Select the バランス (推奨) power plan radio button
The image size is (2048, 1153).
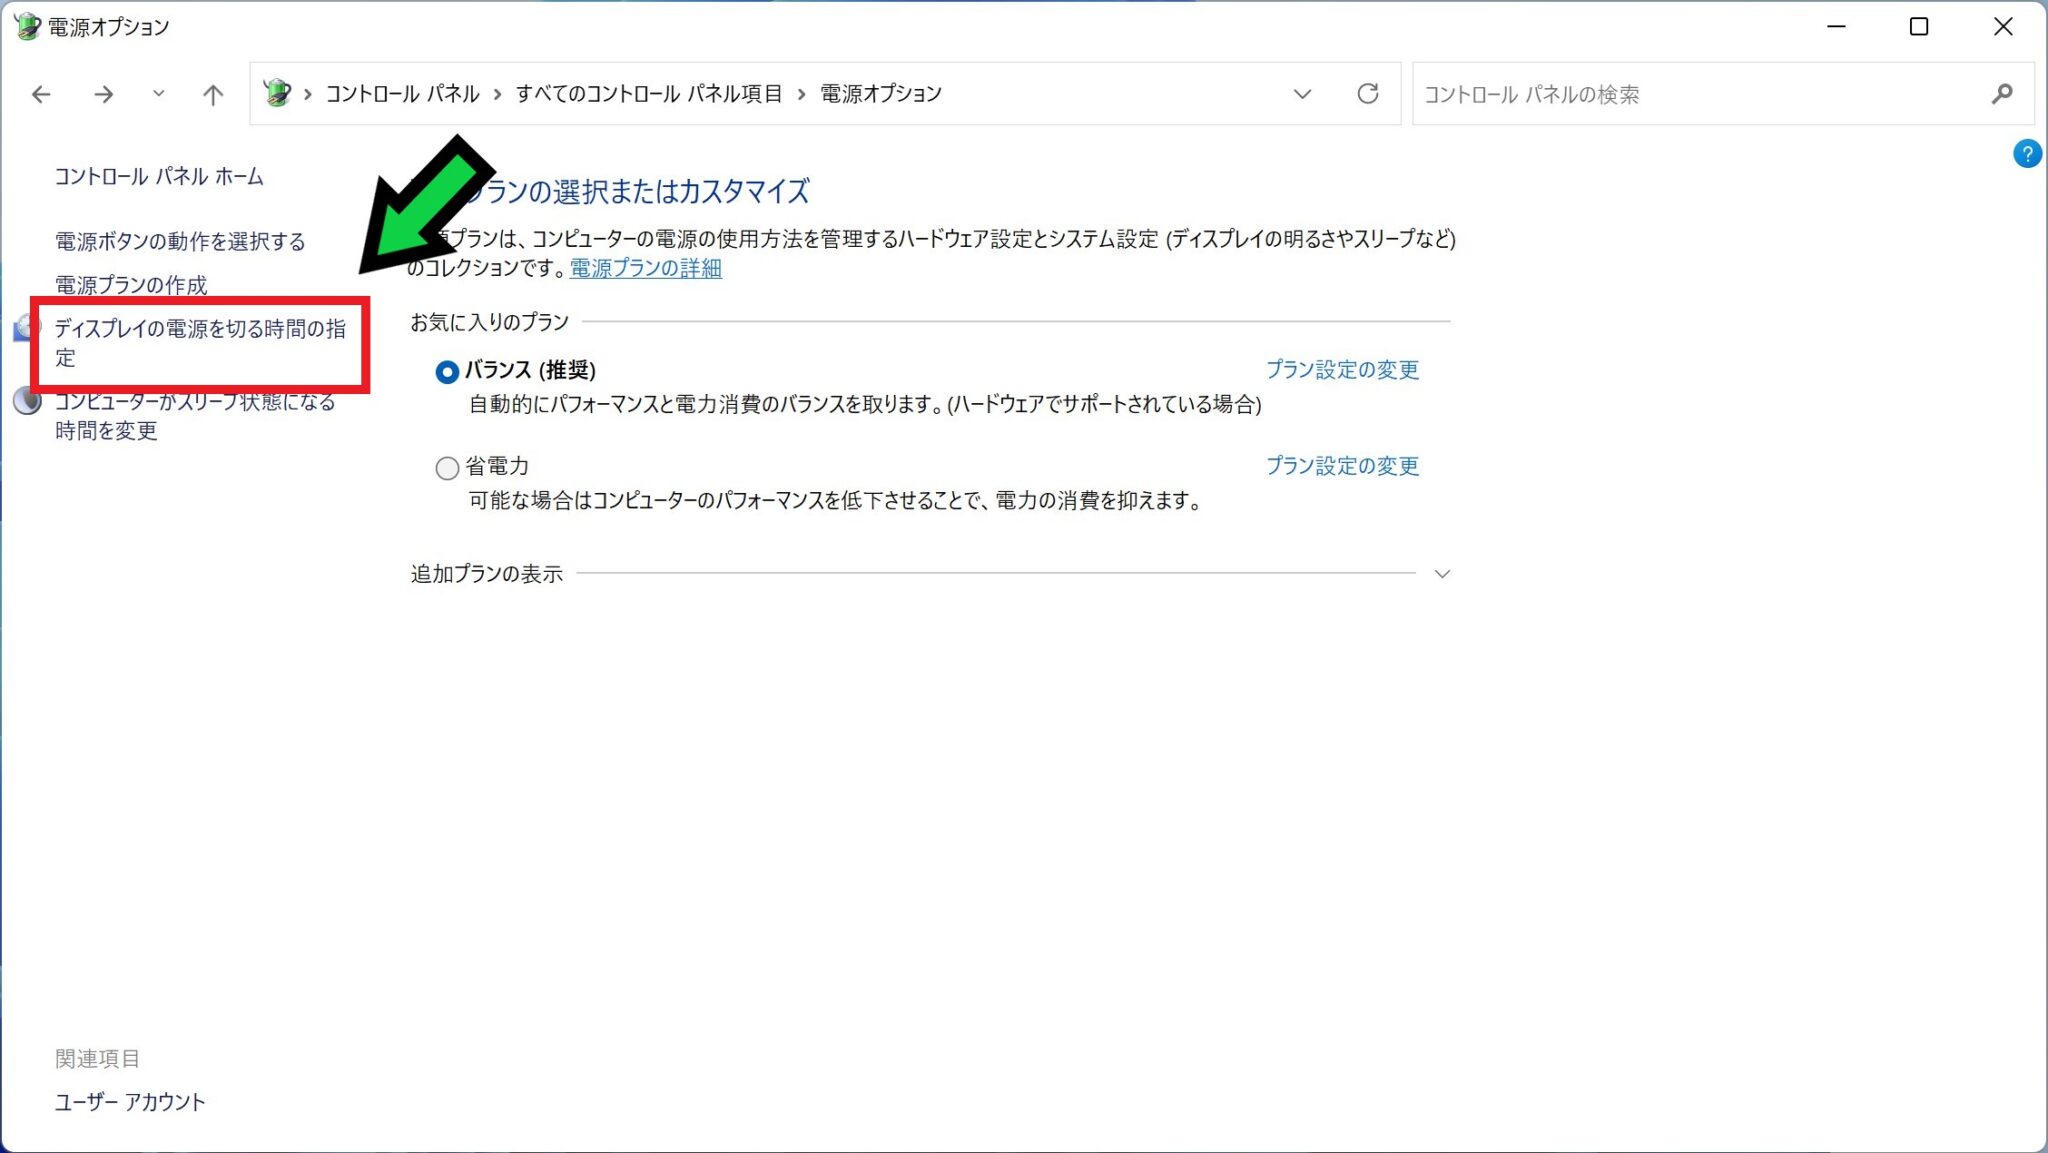coord(447,372)
